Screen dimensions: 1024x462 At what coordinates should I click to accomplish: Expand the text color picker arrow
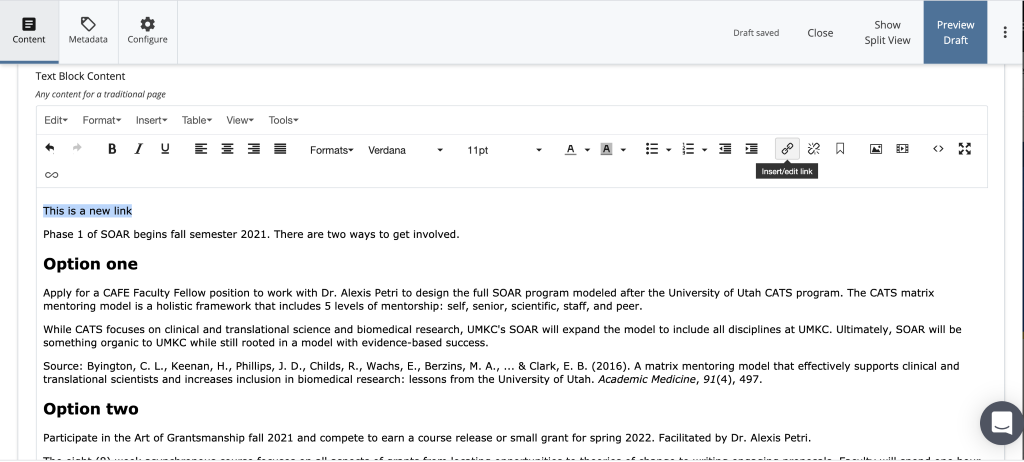pos(587,150)
